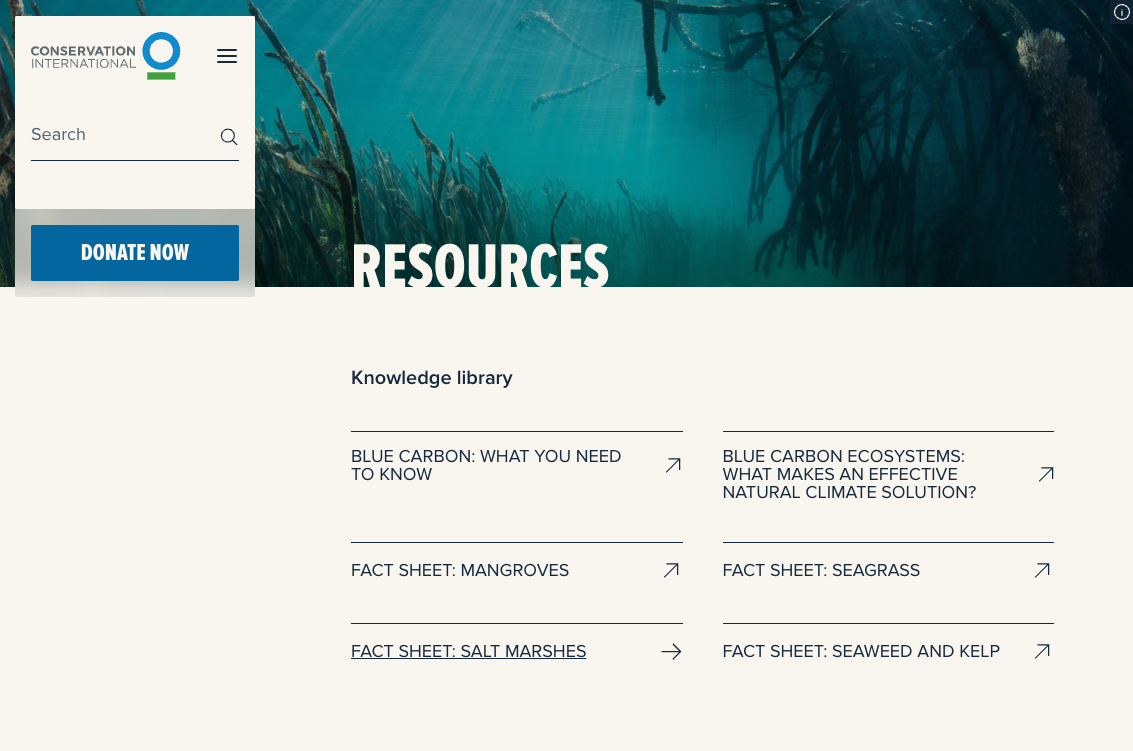This screenshot has width=1133, height=751.
Task: Click the arrow icon beside Fact Sheet: Seaweed and Kelp
Action: pos(1042,651)
